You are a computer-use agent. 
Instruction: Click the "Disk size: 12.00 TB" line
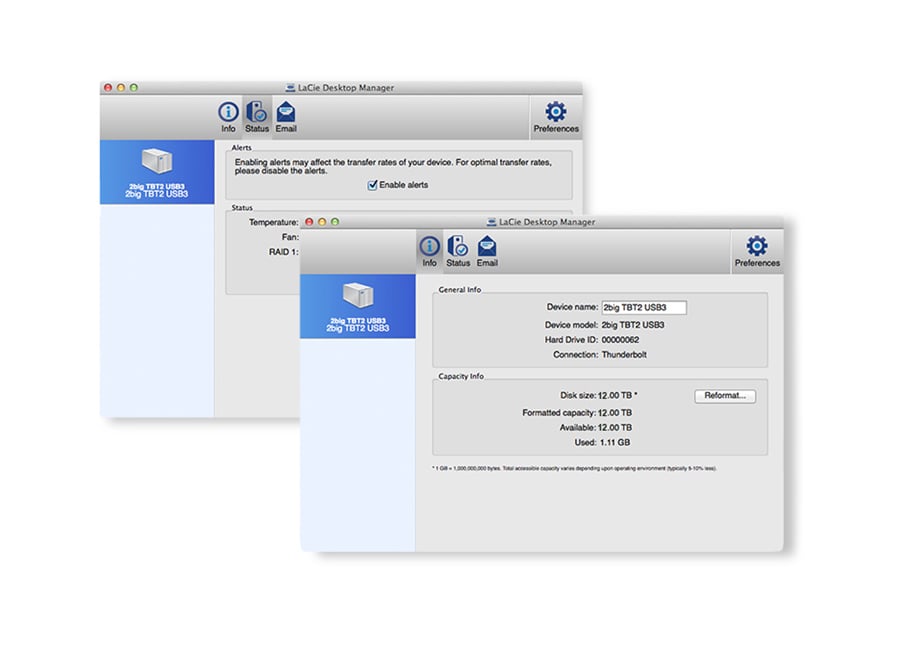point(599,396)
